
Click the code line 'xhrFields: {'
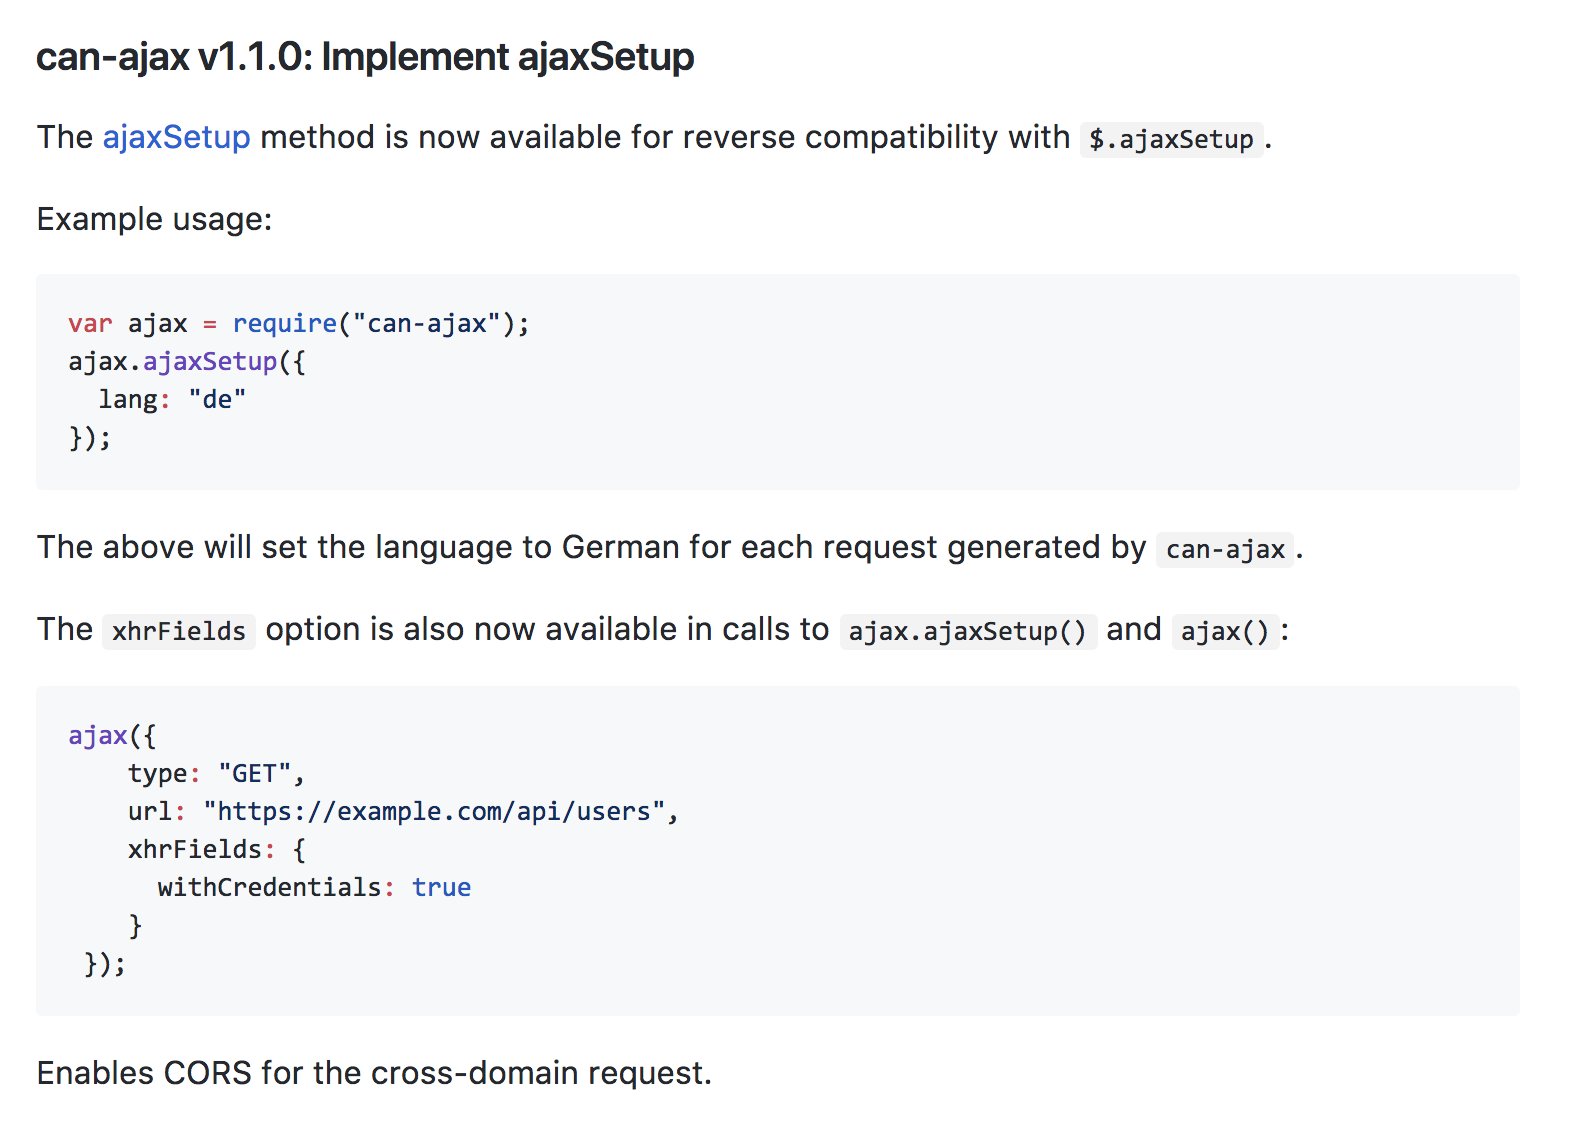coord(217,849)
